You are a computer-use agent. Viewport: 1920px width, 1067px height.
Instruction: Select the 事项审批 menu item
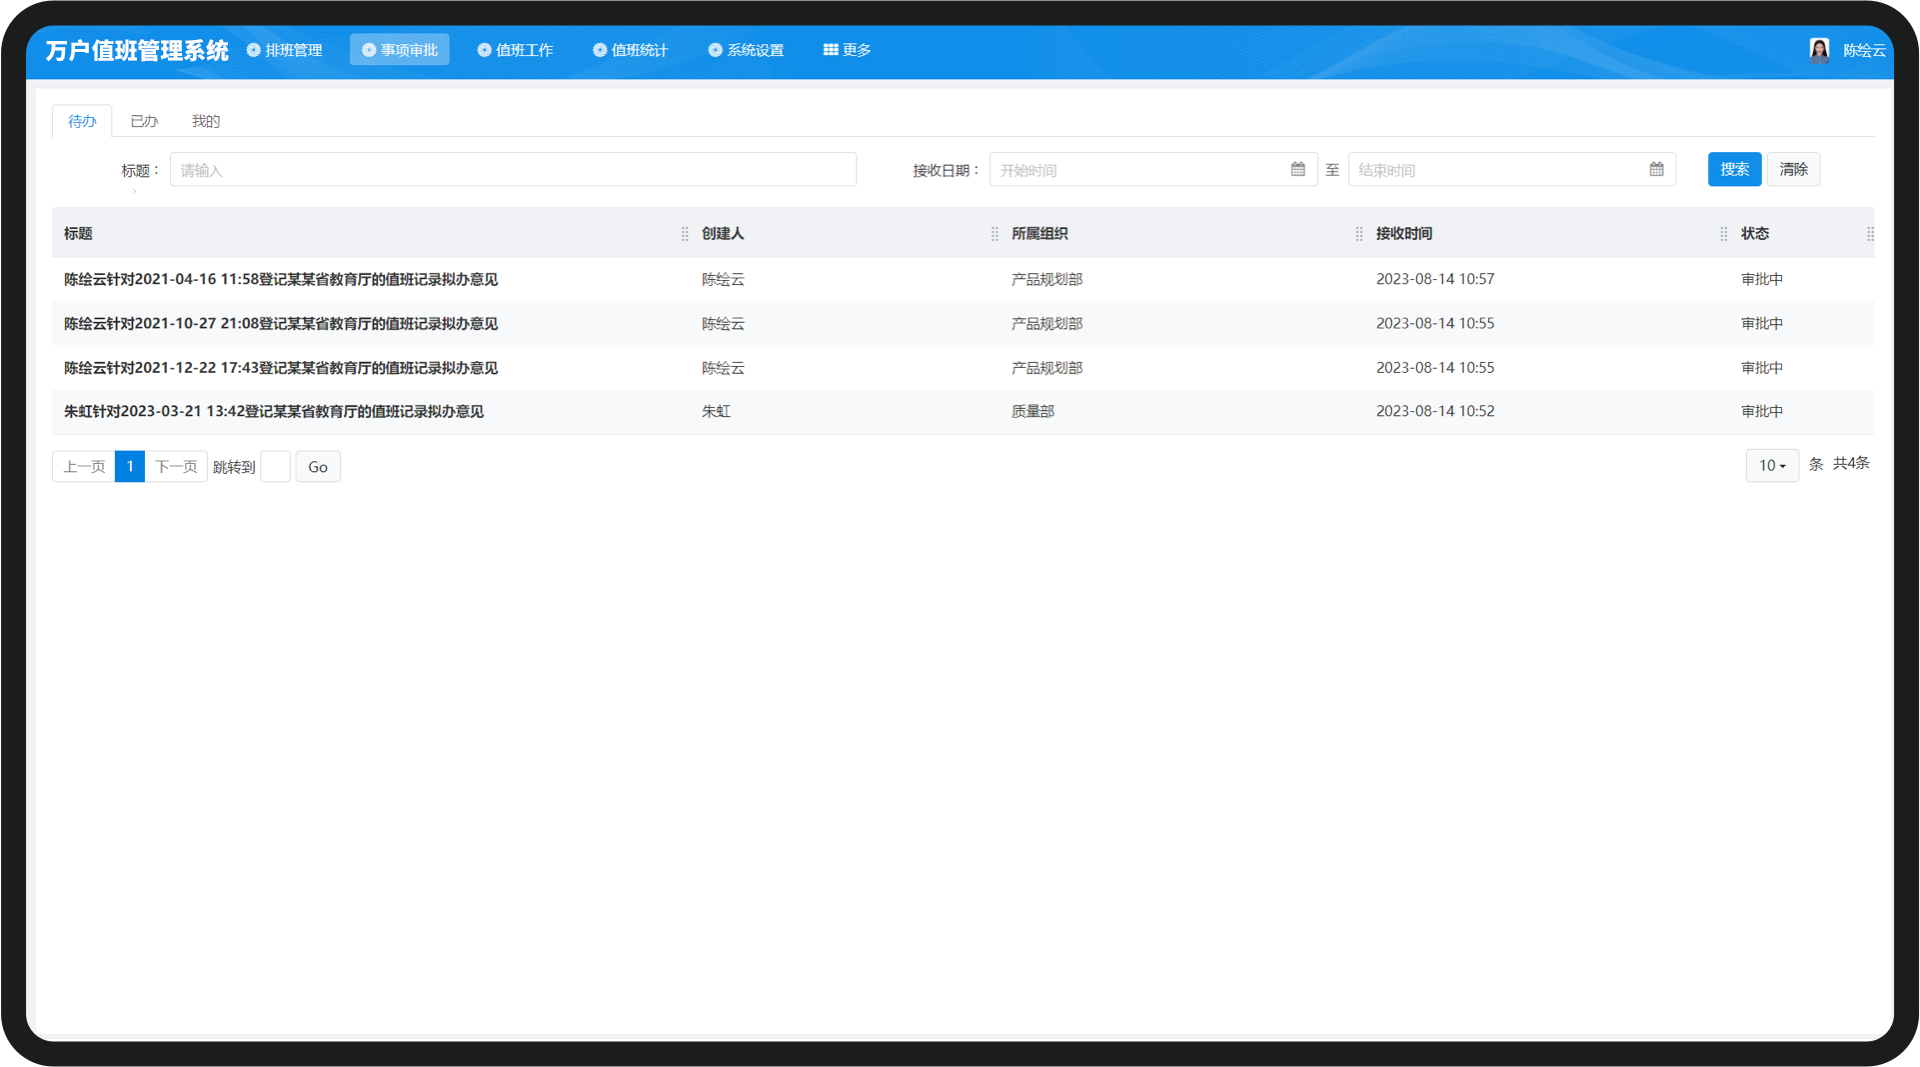coord(400,50)
